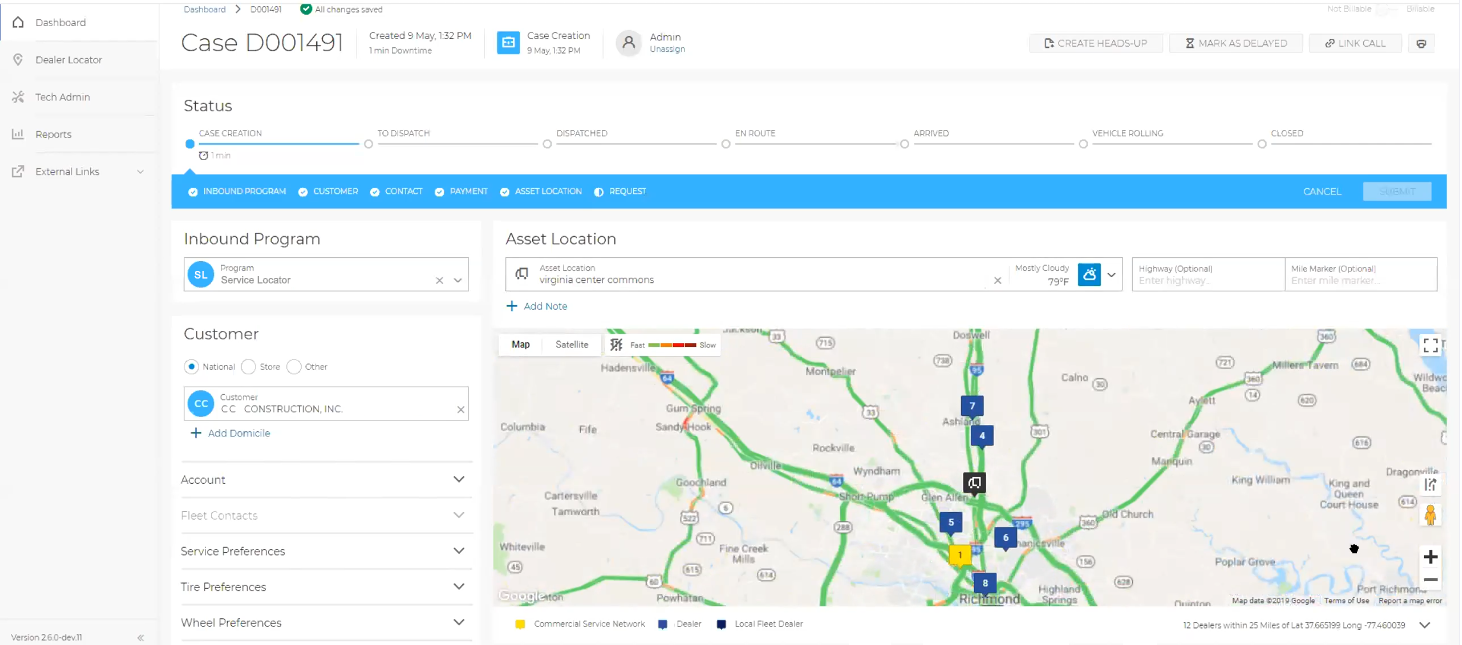Image resolution: width=1462 pixels, height=645 pixels.
Task: Click the To Dispatch status marker
Action: tap(368, 144)
